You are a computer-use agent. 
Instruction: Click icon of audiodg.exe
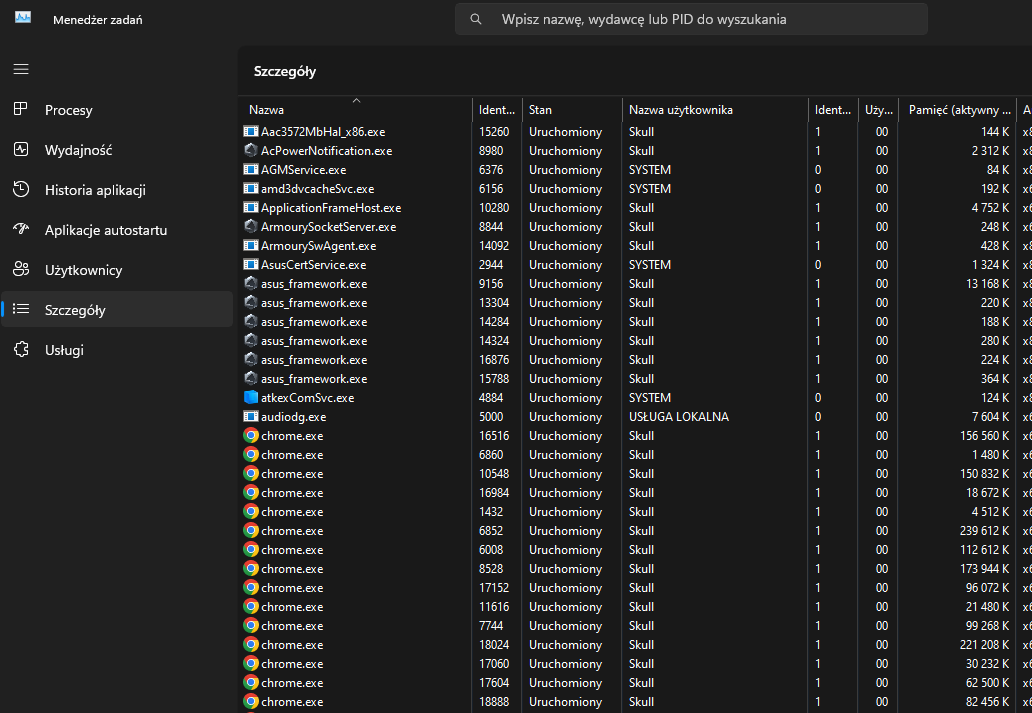(x=251, y=417)
